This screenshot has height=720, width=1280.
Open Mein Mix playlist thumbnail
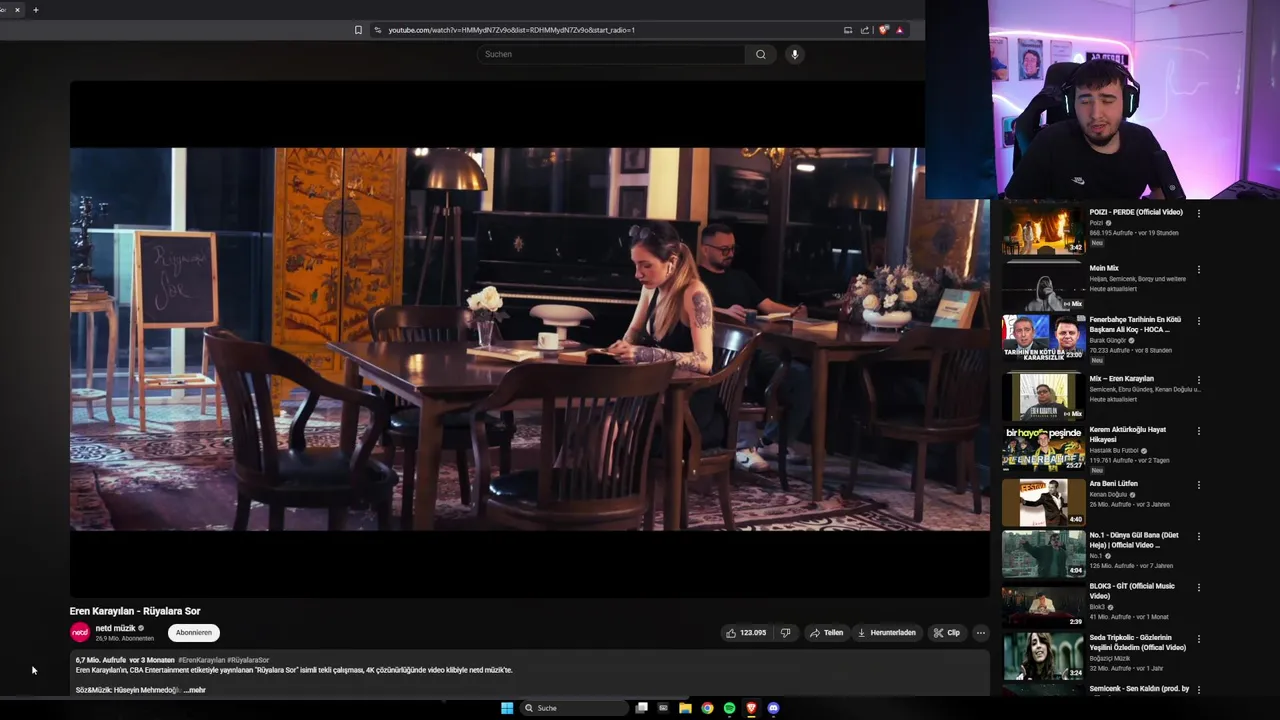click(x=1043, y=286)
